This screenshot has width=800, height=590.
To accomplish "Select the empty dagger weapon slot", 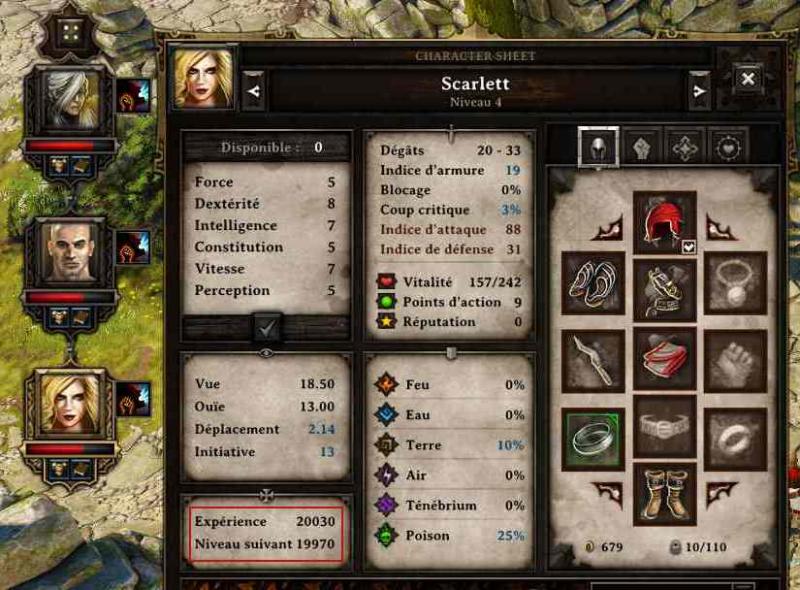I will tap(593, 361).
